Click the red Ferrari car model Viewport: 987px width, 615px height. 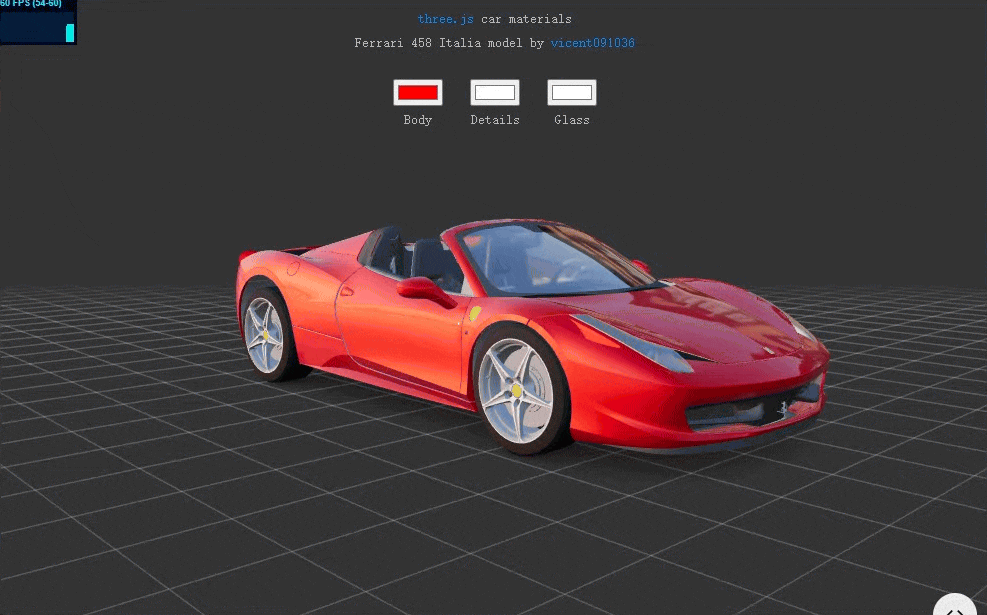pos(533,336)
